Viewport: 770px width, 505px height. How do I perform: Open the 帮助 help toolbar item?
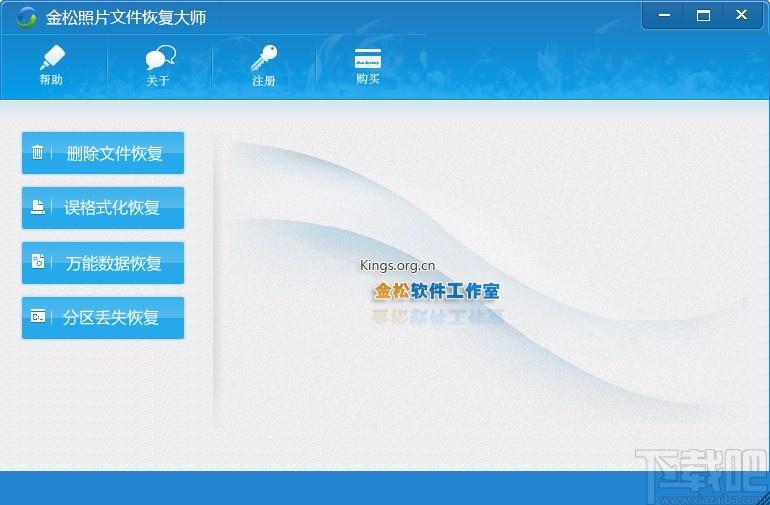52,65
